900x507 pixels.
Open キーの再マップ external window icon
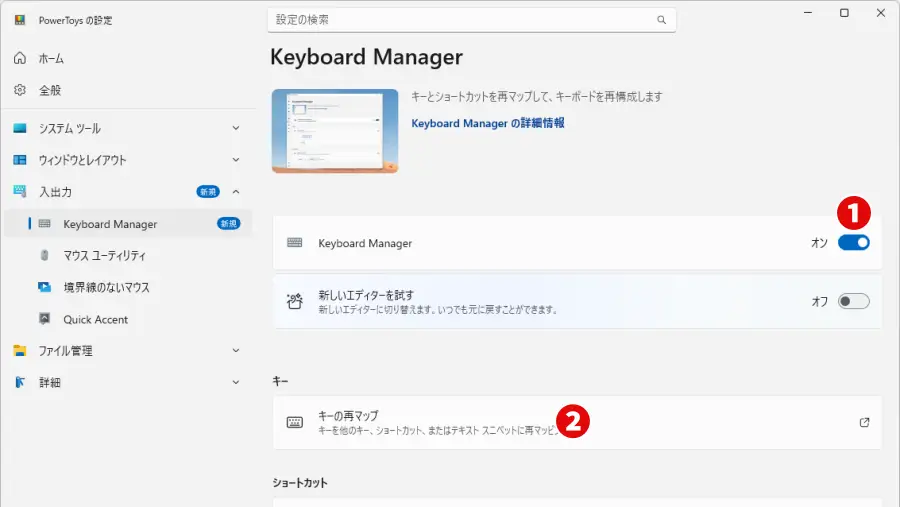coord(864,423)
